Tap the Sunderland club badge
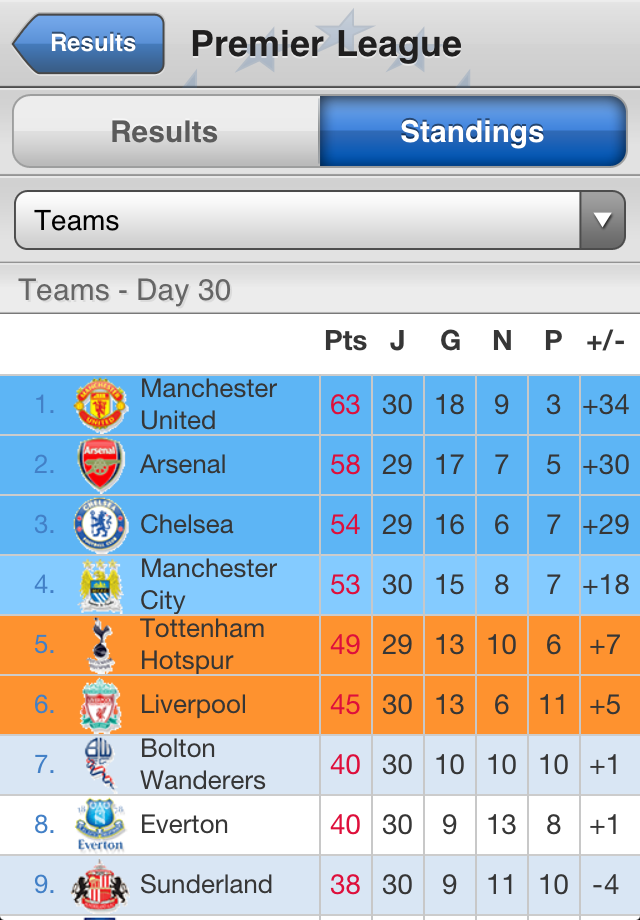The width and height of the screenshot is (640, 920). click(x=102, y=885)
